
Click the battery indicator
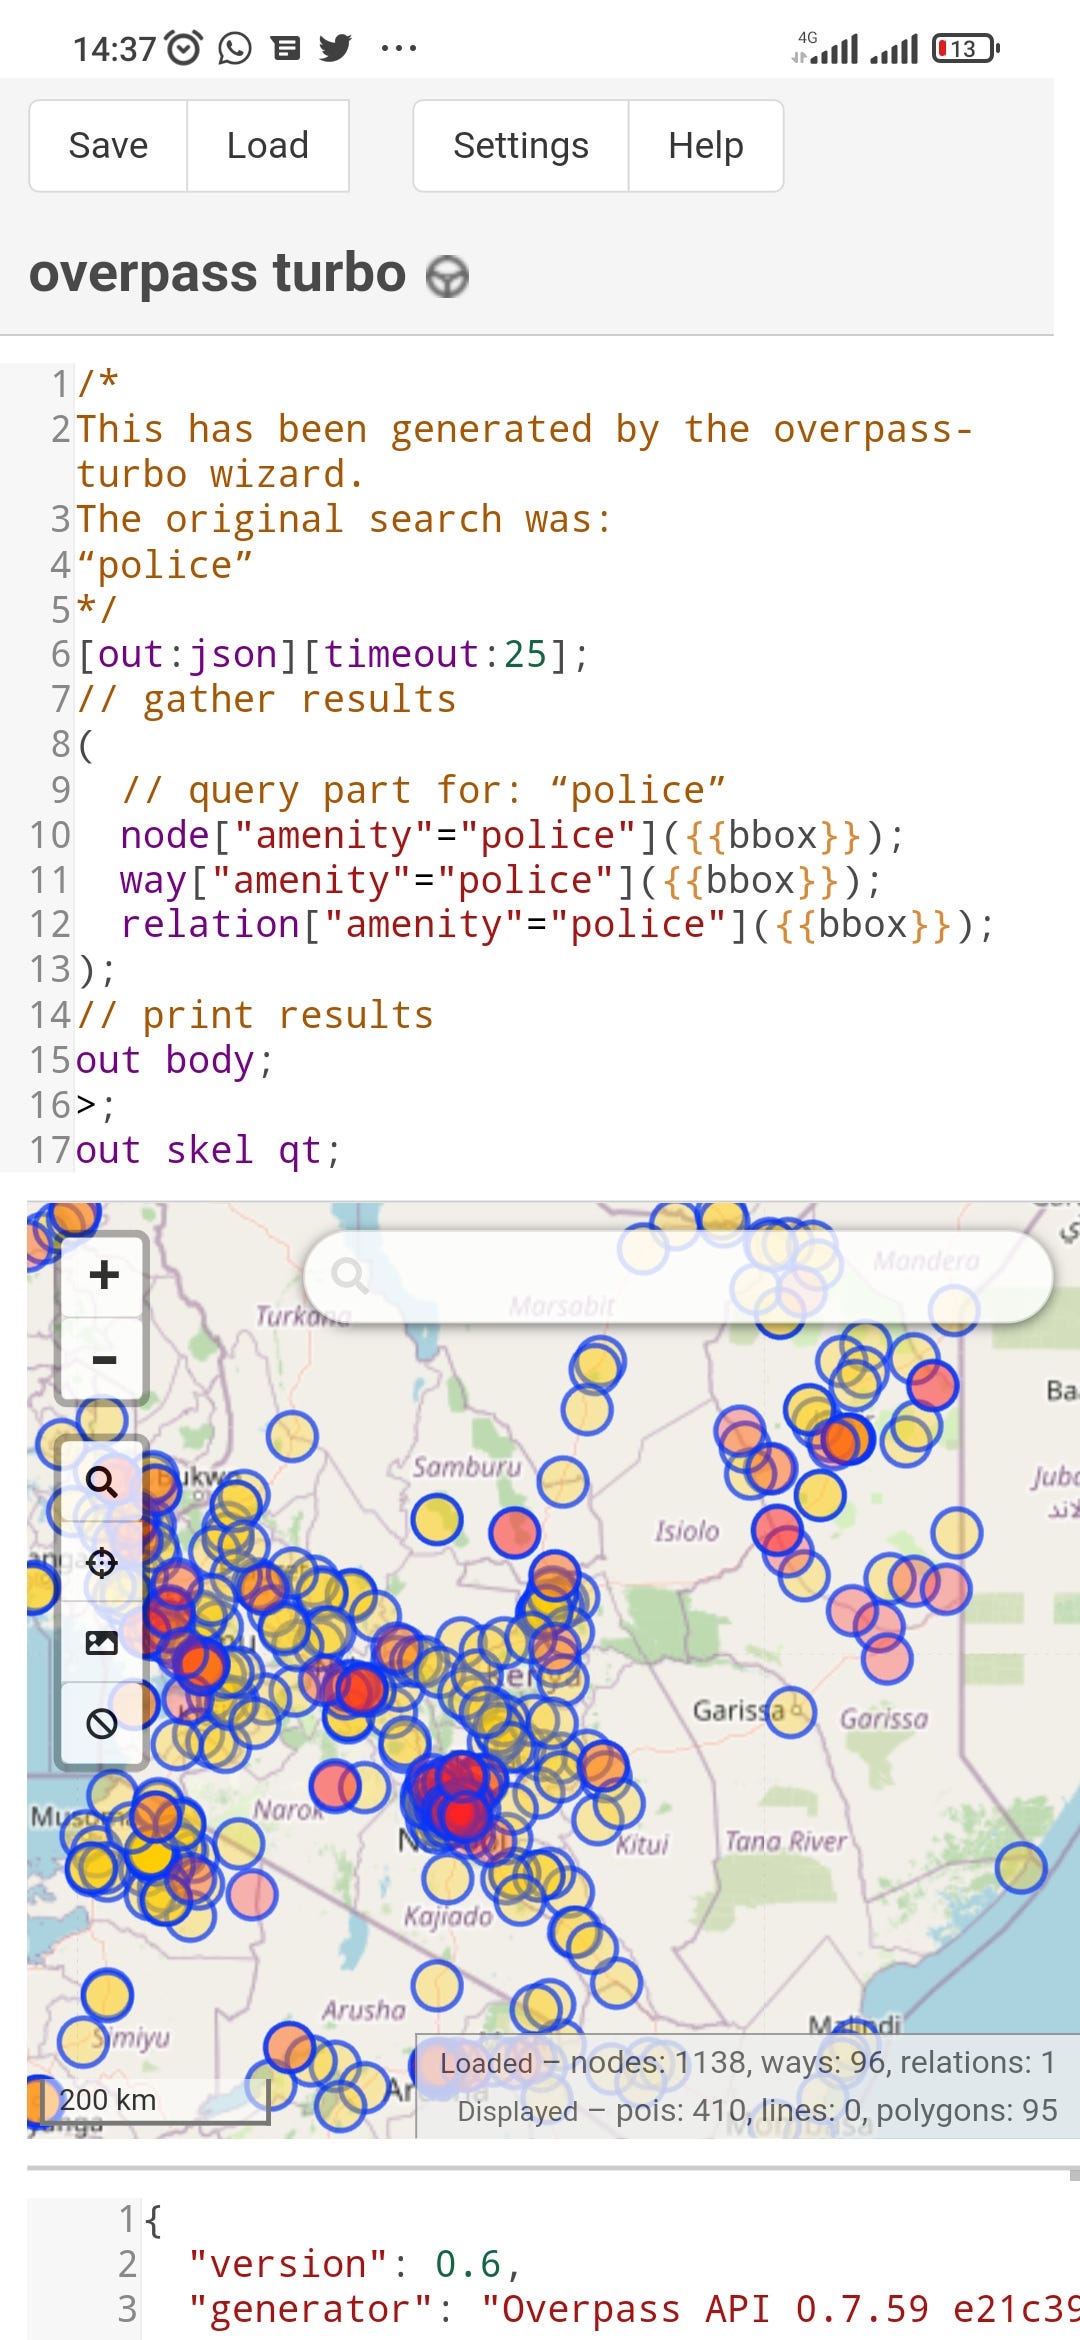click(966, 48)
